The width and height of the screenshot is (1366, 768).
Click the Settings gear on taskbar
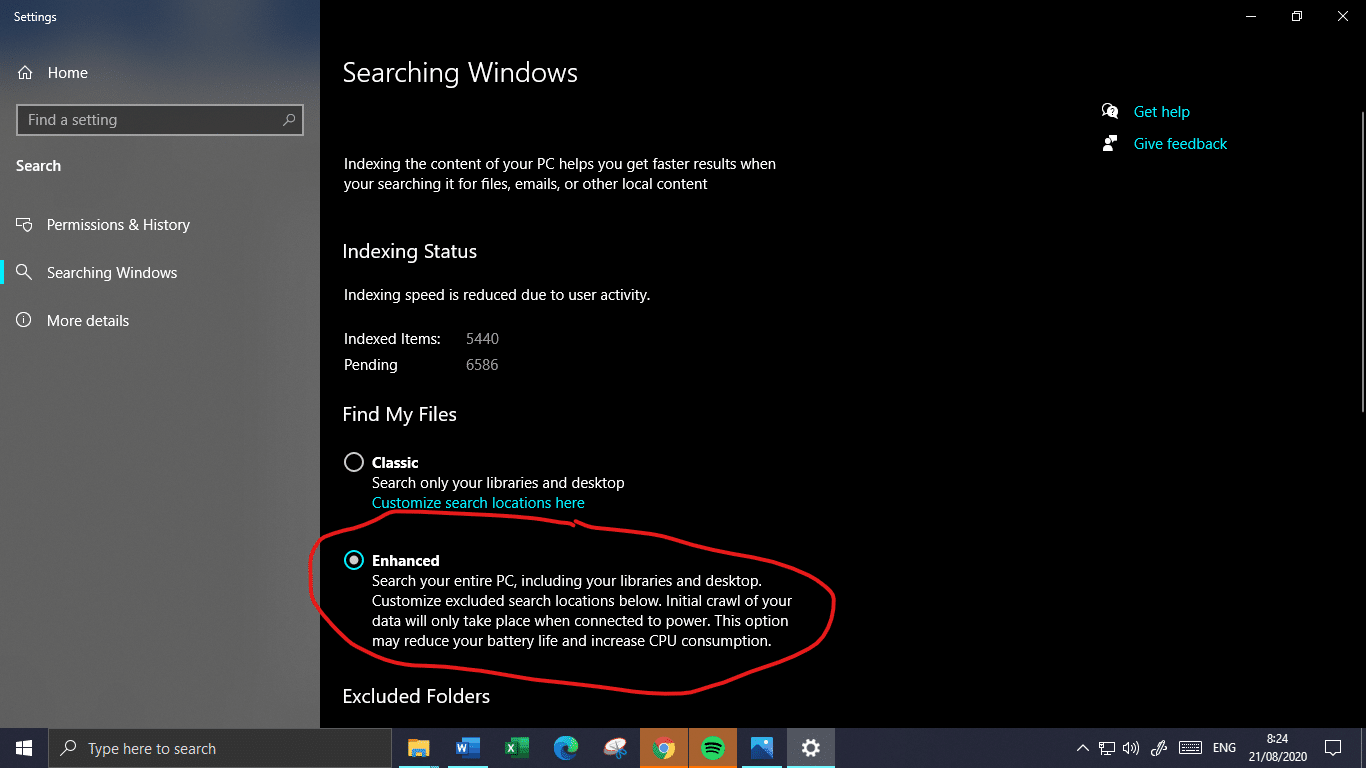click(x=811, y=748)
